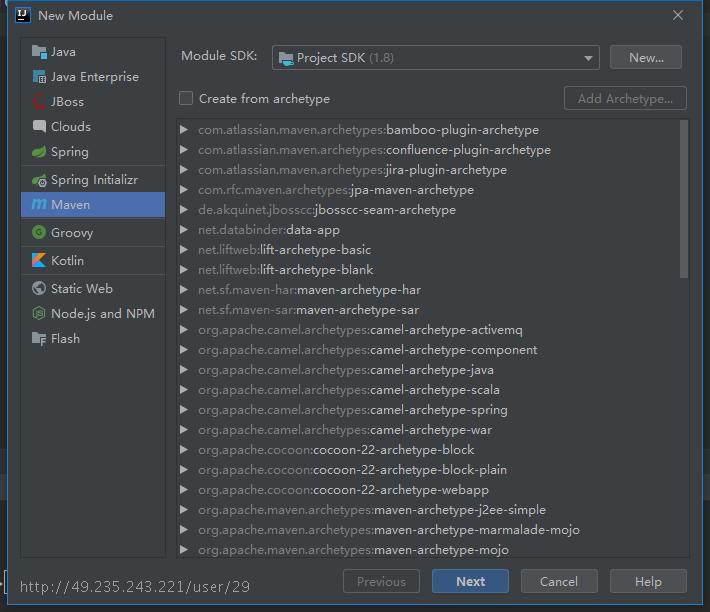The height and width of the screenshot is (612, 710).
Task: Pick the JBoss icon in sidebar
Action: 39,102
